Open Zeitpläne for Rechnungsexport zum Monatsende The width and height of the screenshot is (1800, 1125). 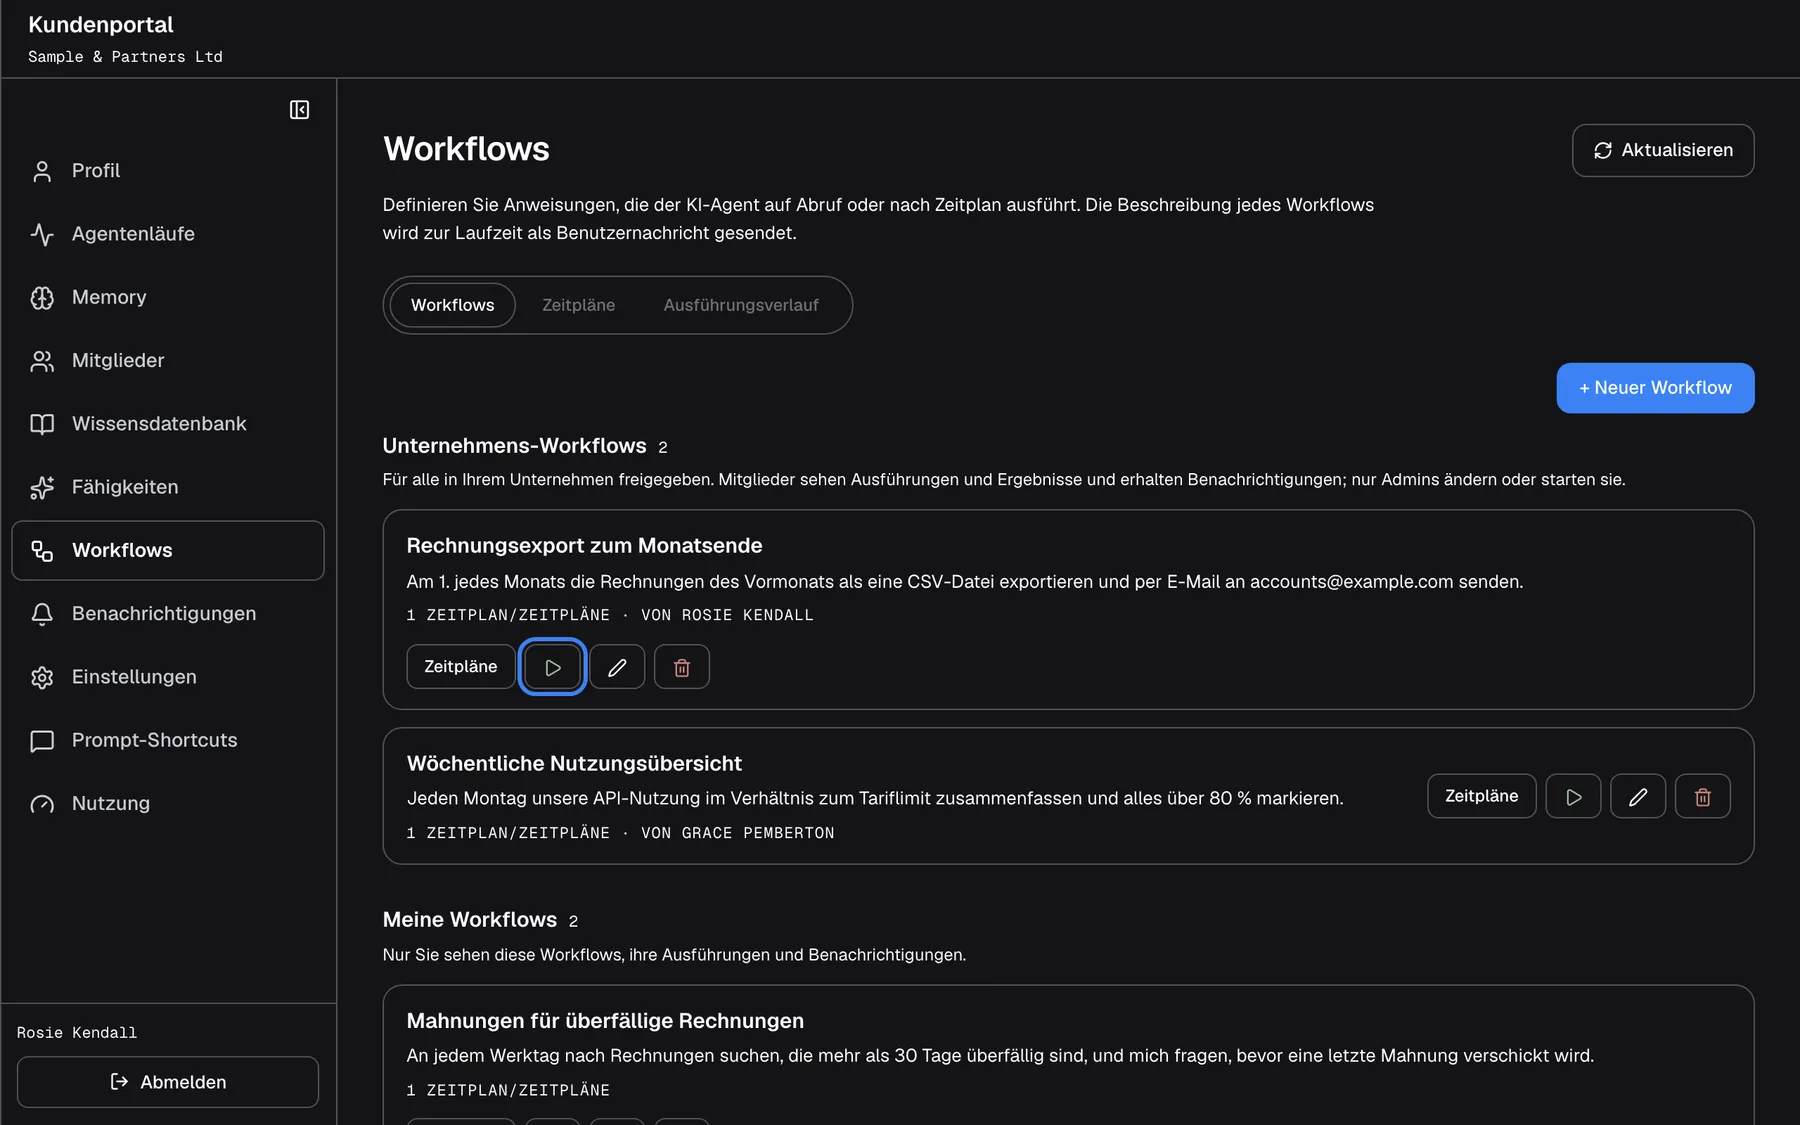[461, 667]
